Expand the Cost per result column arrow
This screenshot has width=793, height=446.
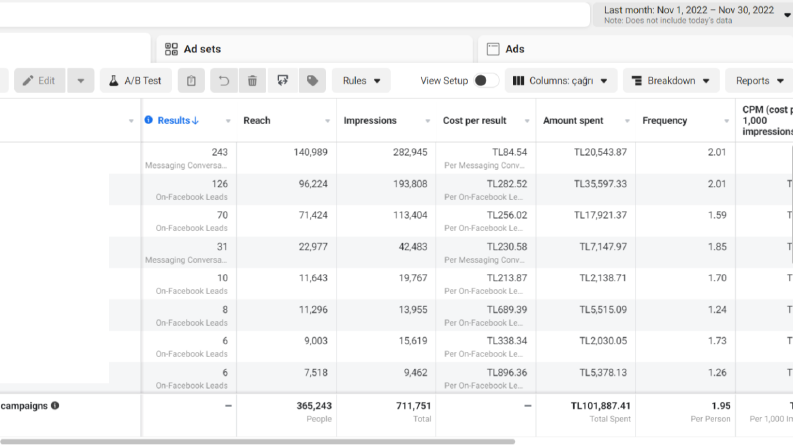coord(527,121)
